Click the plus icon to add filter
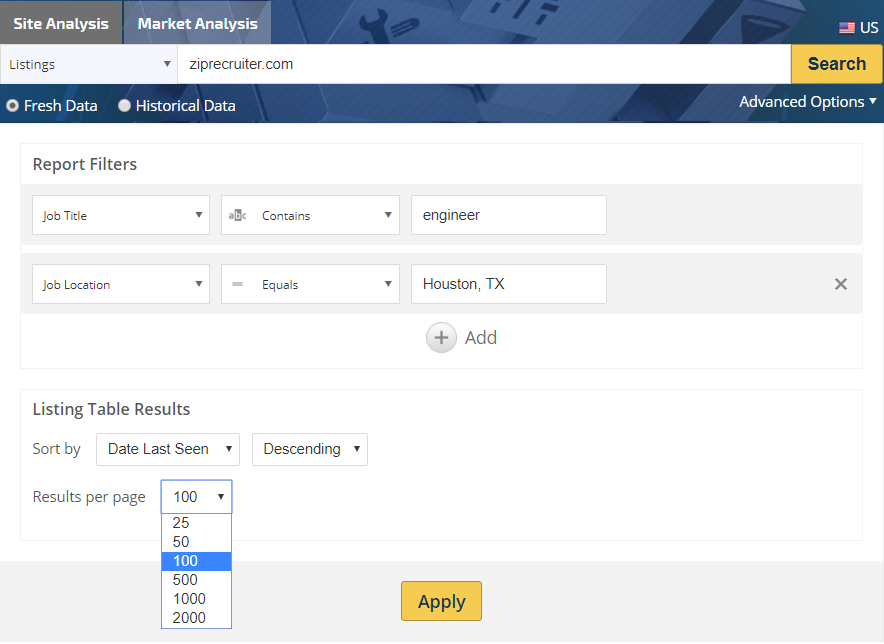Viewport: 884px width, 644px height. 442,338
